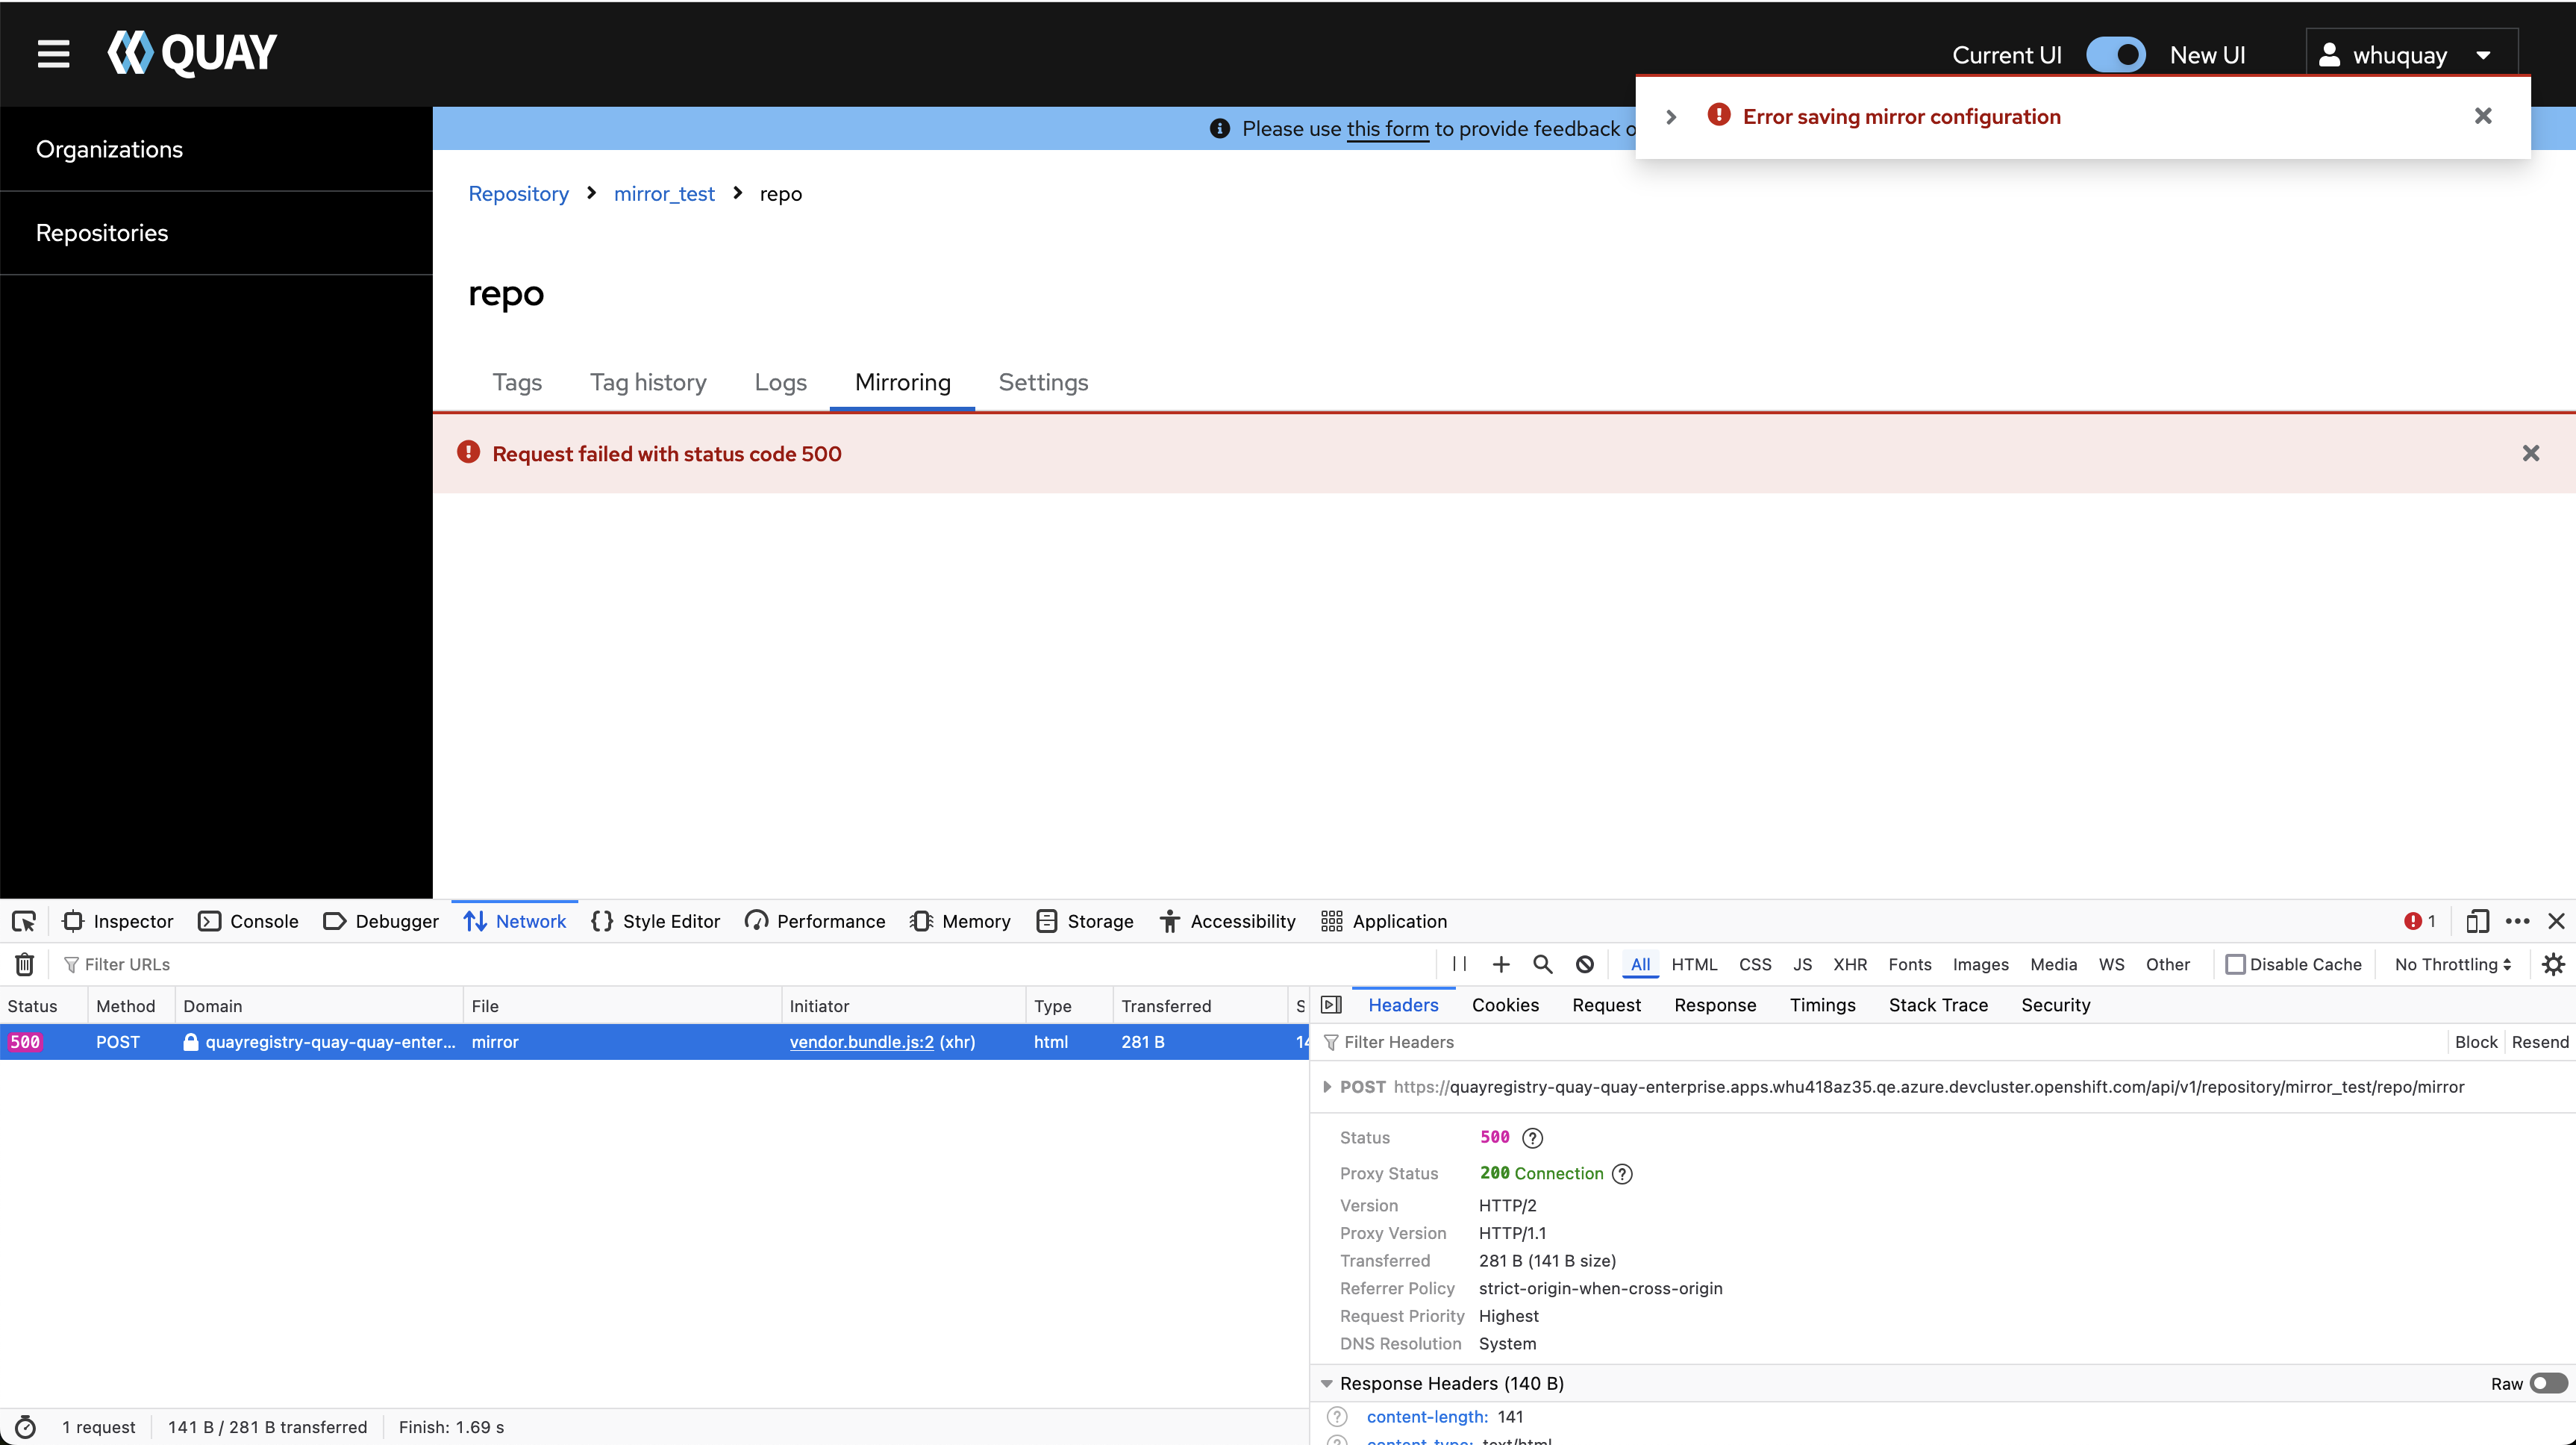Image resolution: width=2576 pixels, height=1445 pixels.
Task: Click the Resend button
Action: click(2539, 1042)
